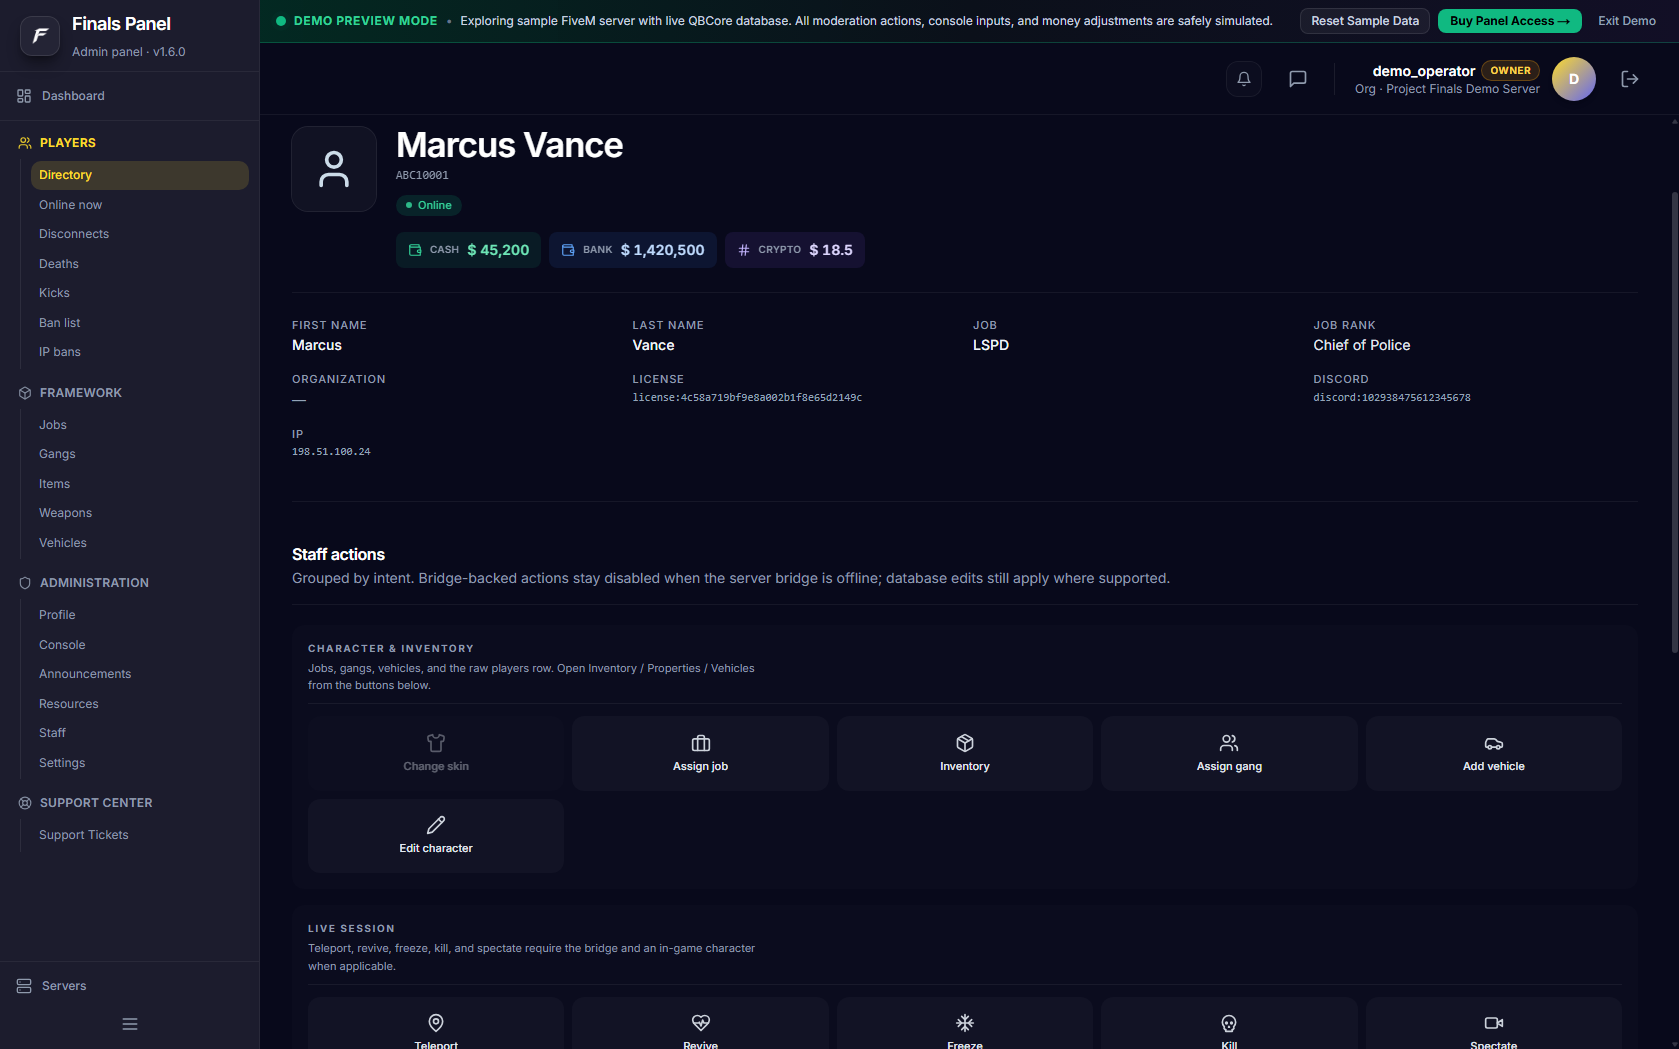Screen dimensions: 1679x1049
Task: Click the ADMINISTRATION section header
Action: 94,583
